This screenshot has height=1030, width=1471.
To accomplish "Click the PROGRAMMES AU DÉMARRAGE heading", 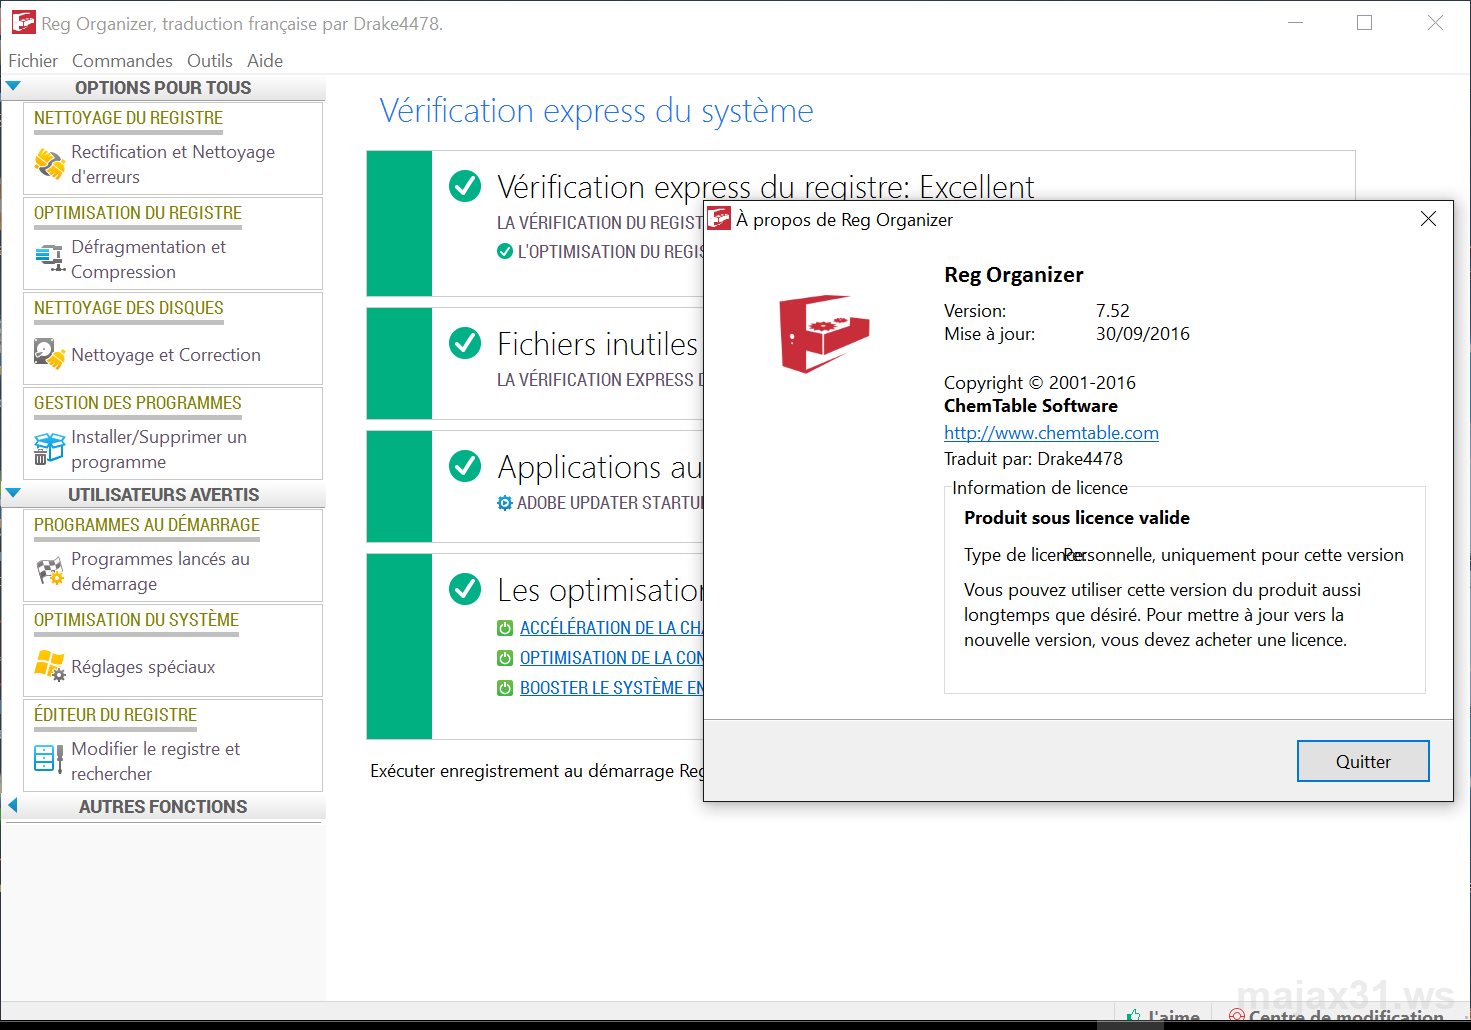I will [147, 525].
